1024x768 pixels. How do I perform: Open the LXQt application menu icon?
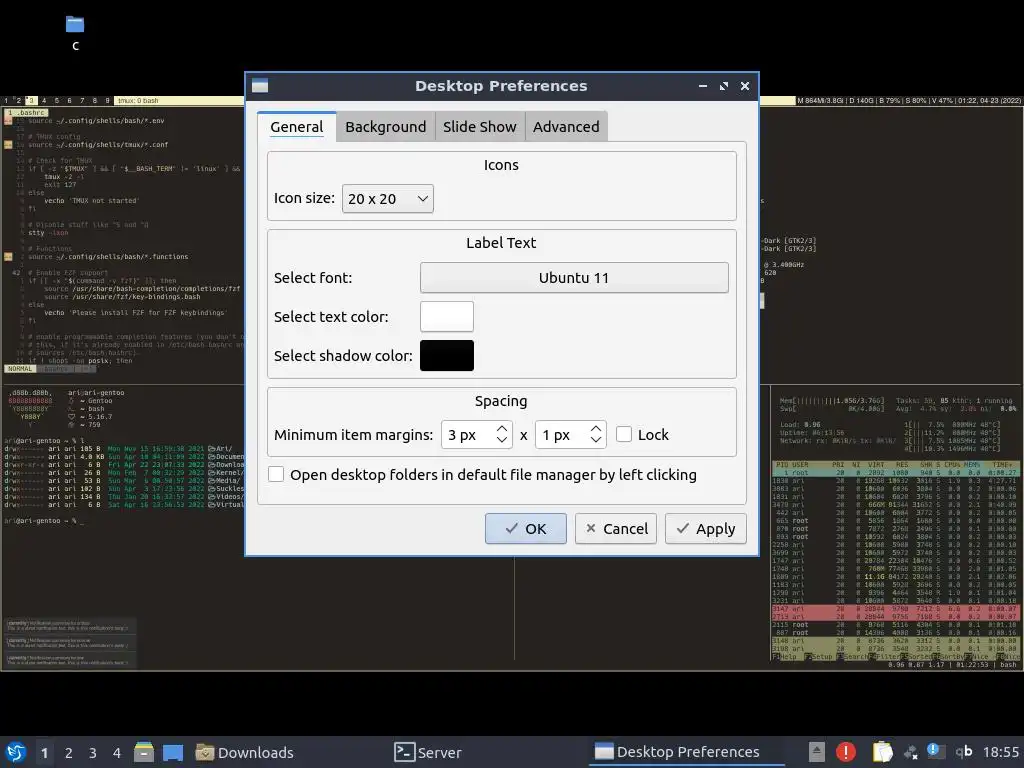point(16,752)
